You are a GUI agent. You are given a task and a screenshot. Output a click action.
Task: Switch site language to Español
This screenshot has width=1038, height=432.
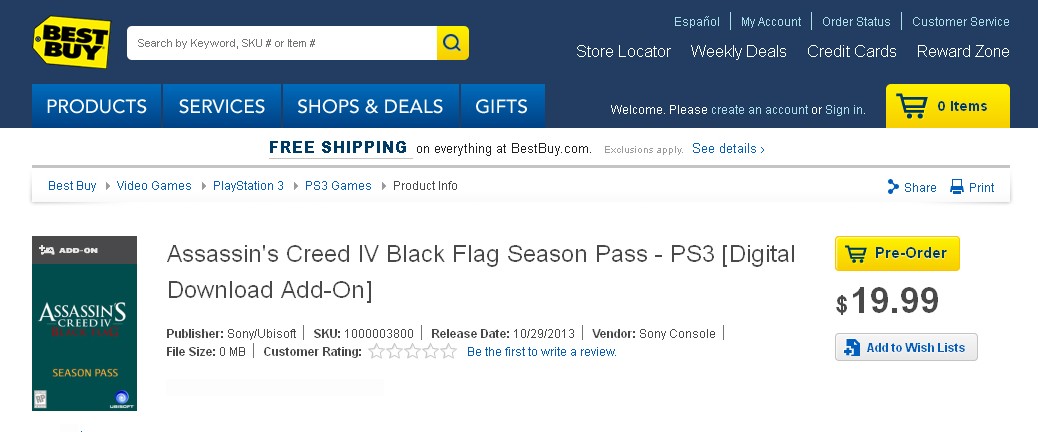(x=697, y=22)
